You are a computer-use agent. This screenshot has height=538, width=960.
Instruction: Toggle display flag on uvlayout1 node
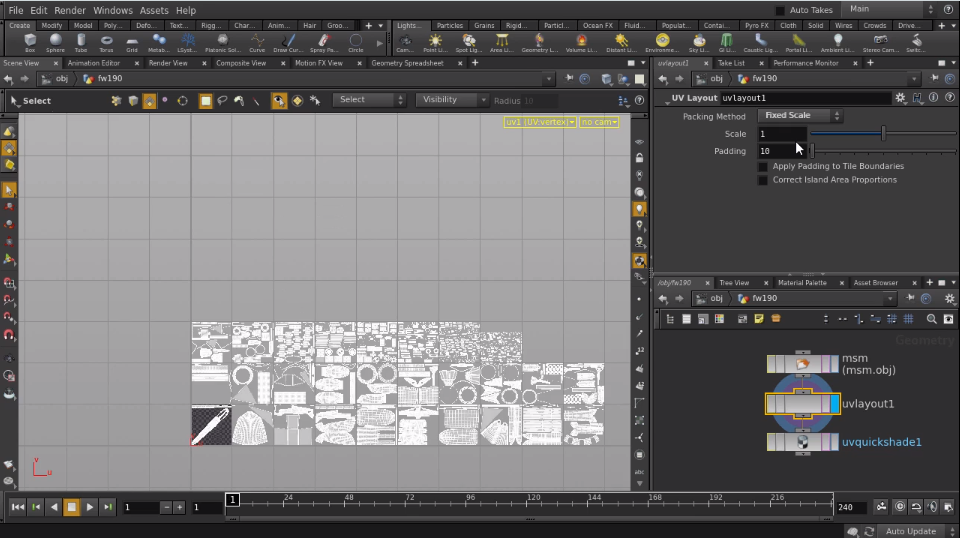pos(835,404)
